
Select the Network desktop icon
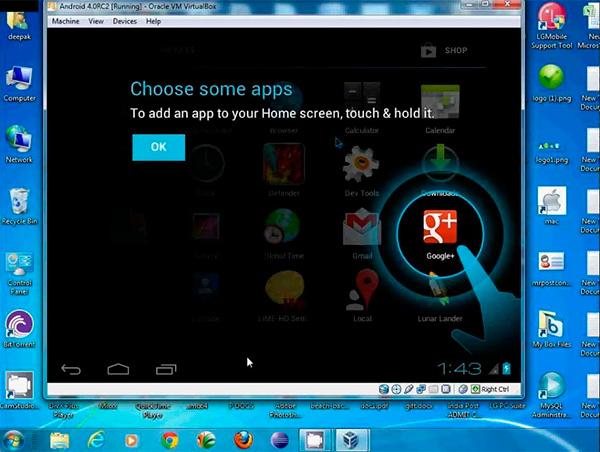click(x=18, y=145)
